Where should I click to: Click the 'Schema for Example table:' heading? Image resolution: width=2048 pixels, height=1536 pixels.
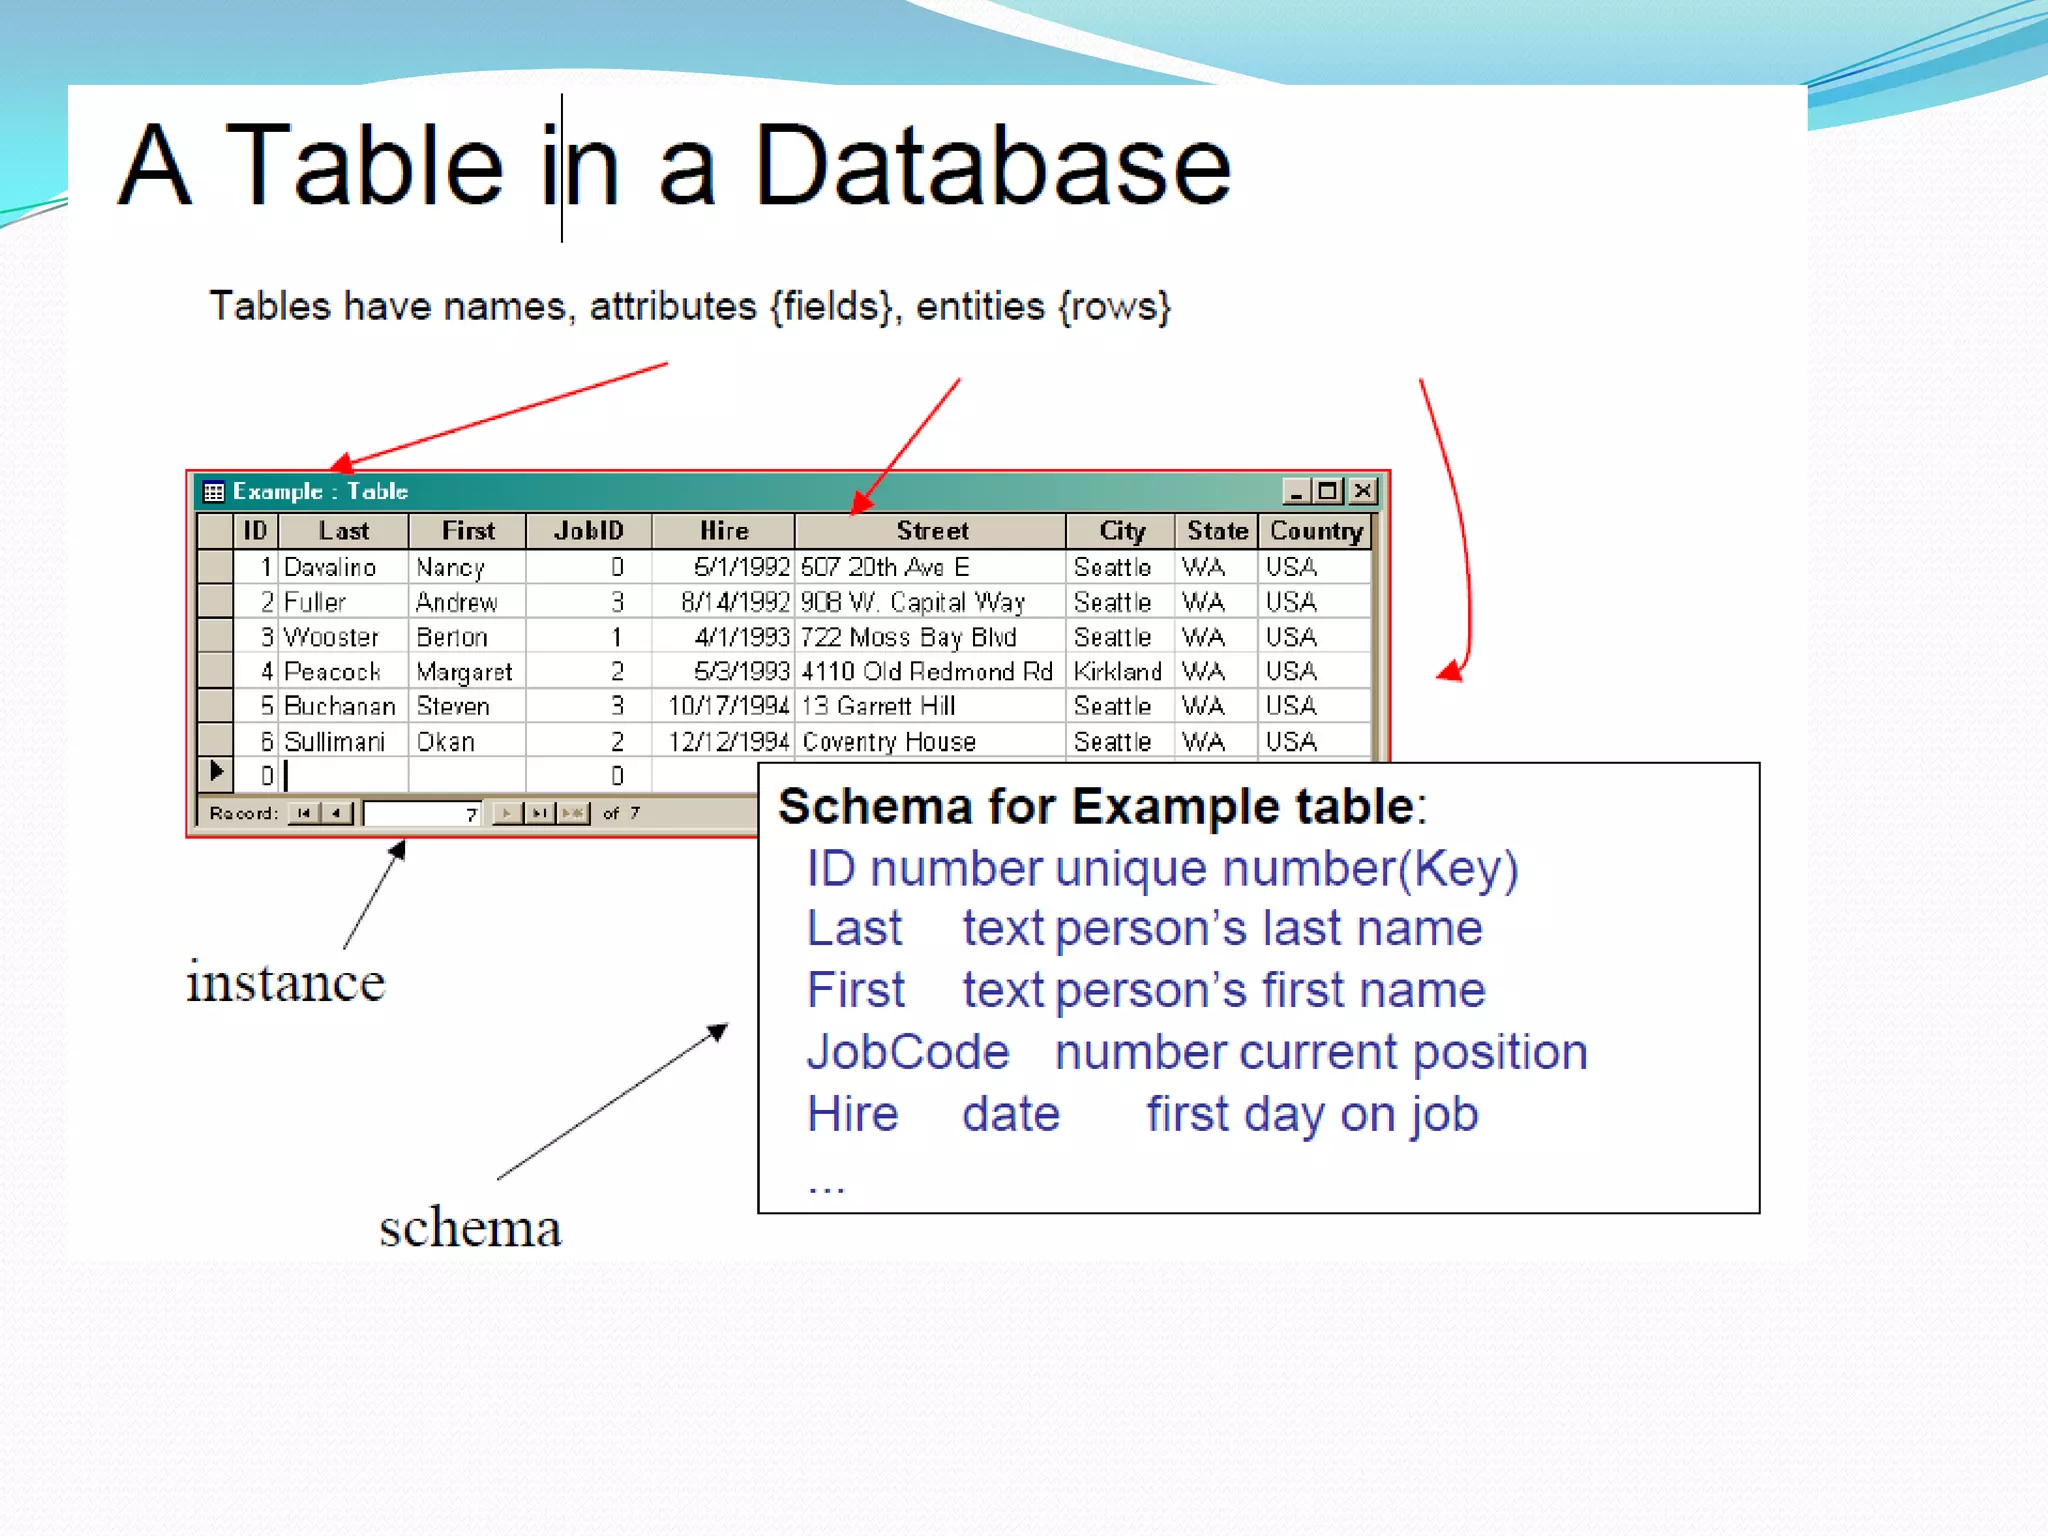pyautogui.click(x=1103, y=806)
